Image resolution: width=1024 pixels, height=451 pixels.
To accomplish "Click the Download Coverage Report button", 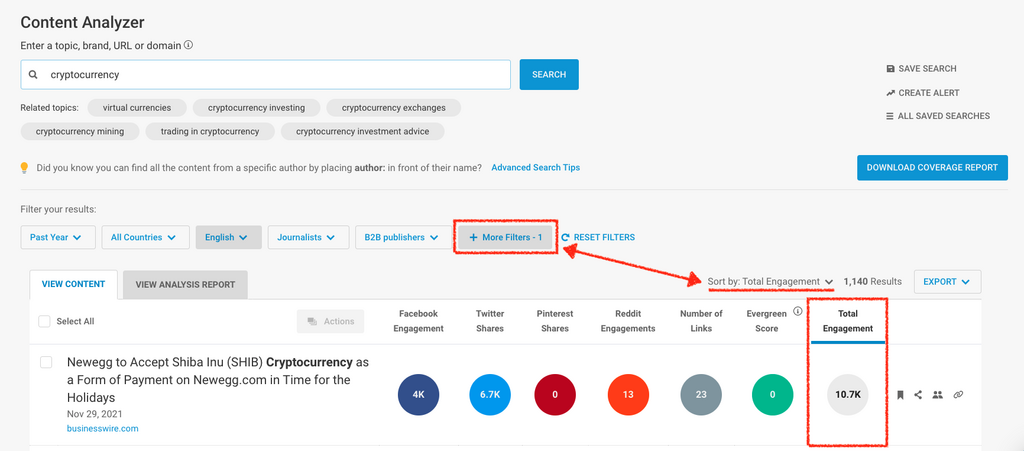I will [x=932, y=168].
